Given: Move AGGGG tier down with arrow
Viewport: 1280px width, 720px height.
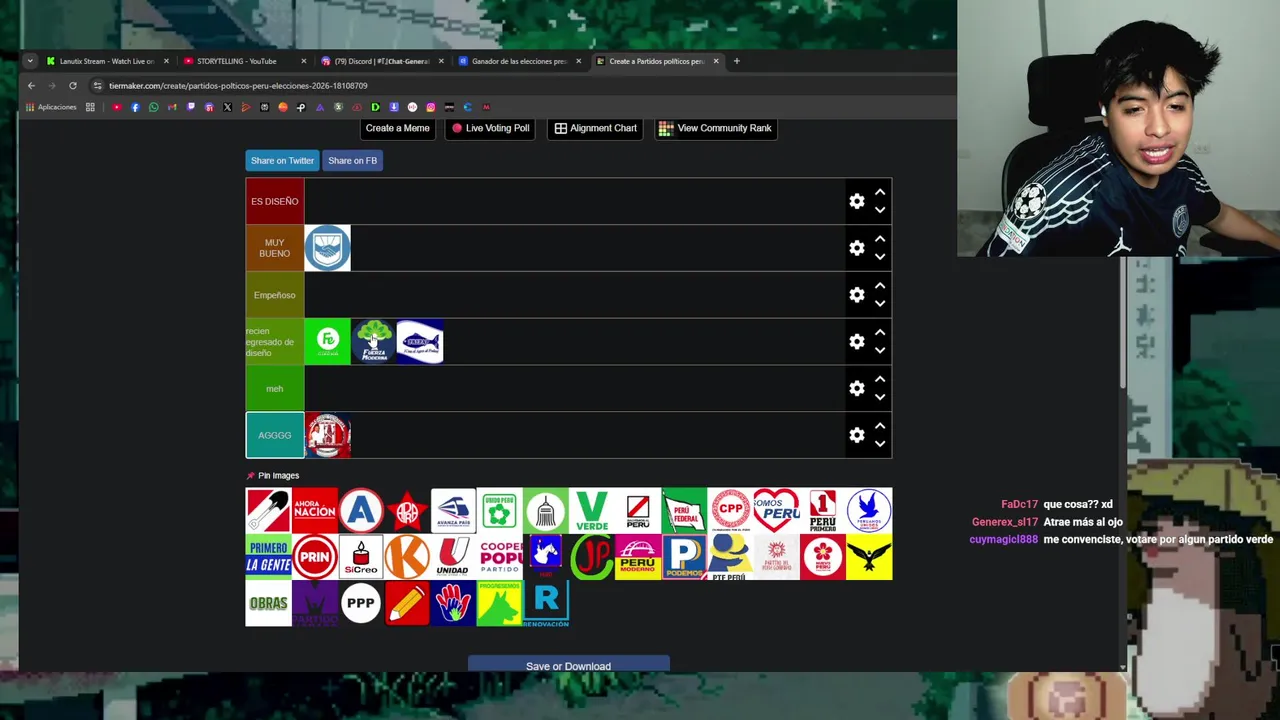Looking at the screenshot, I should (x=880, y=444).
